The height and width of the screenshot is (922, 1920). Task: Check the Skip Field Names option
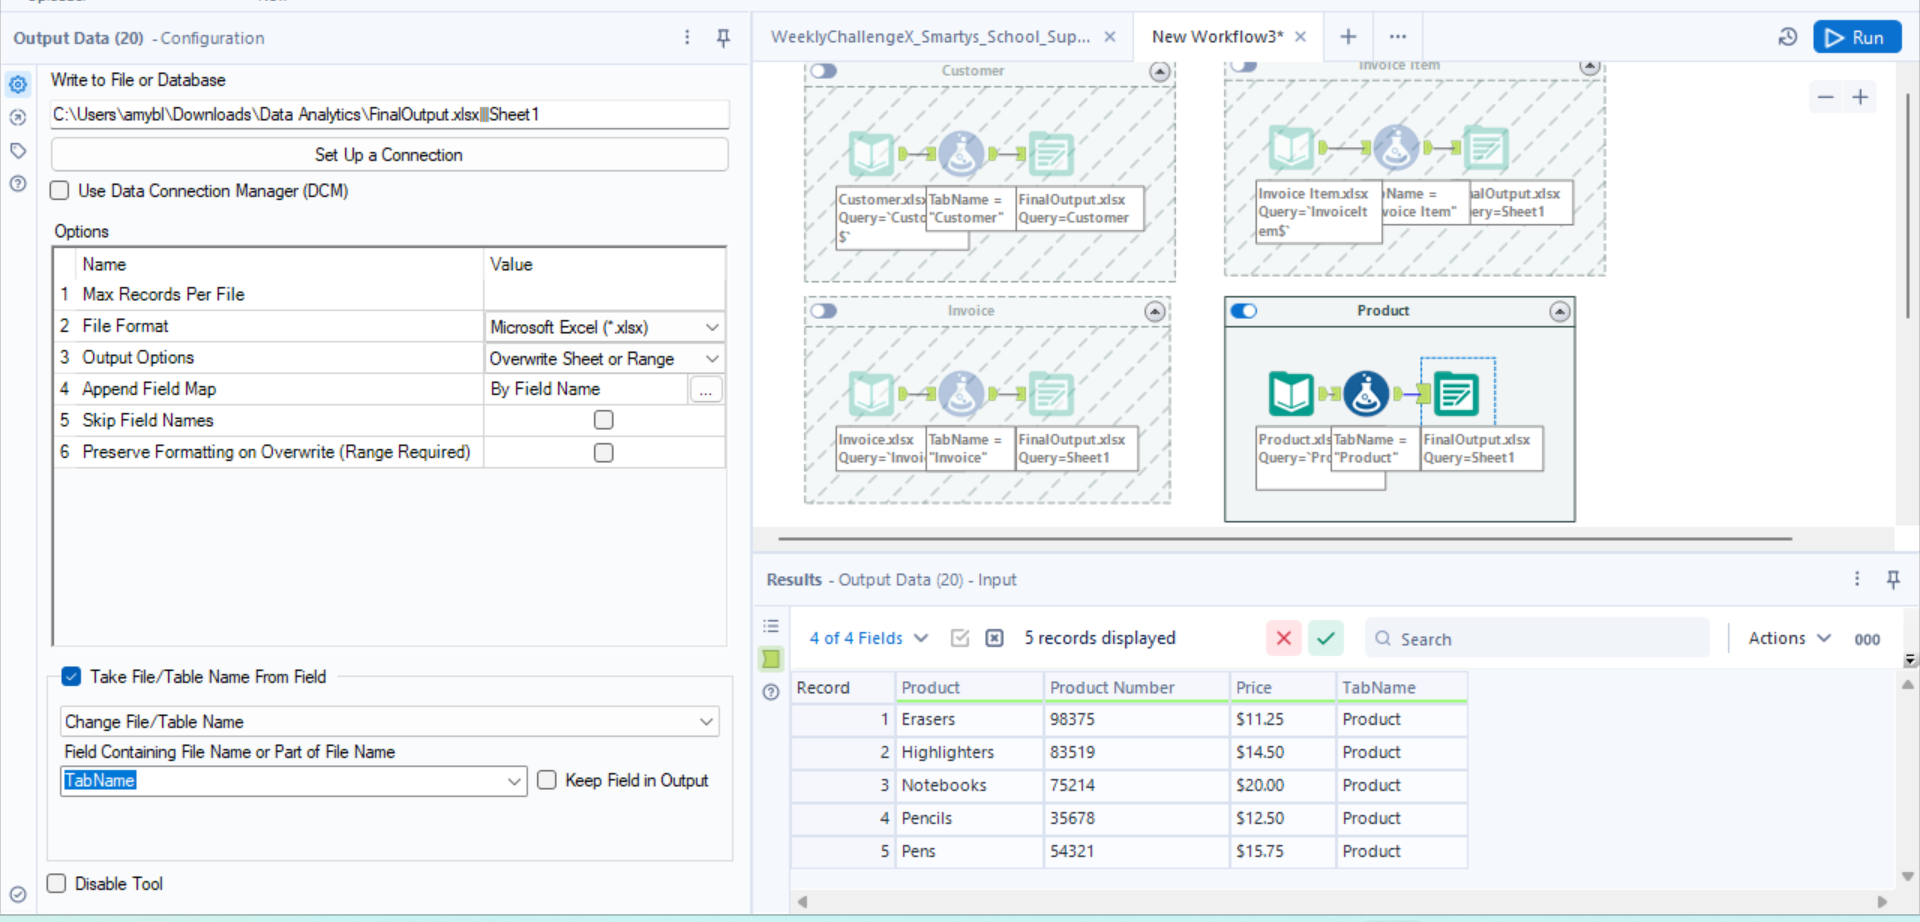pyautogui.click(x=603, y=420)
